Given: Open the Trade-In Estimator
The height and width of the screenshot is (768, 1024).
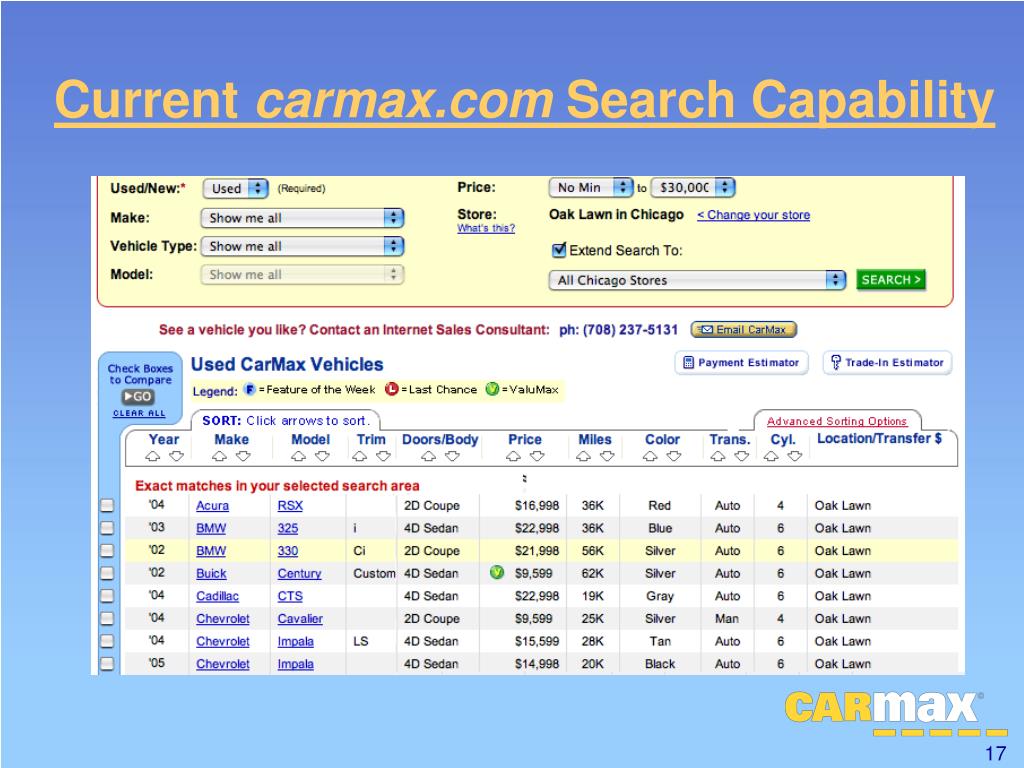Looking at the screenshot, I should [x=888, y=362].
